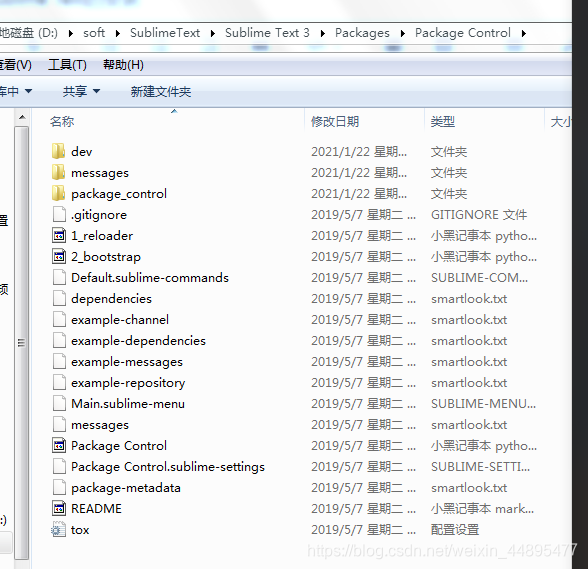Navigate to Packages in the address bar

tap(362, 33)
